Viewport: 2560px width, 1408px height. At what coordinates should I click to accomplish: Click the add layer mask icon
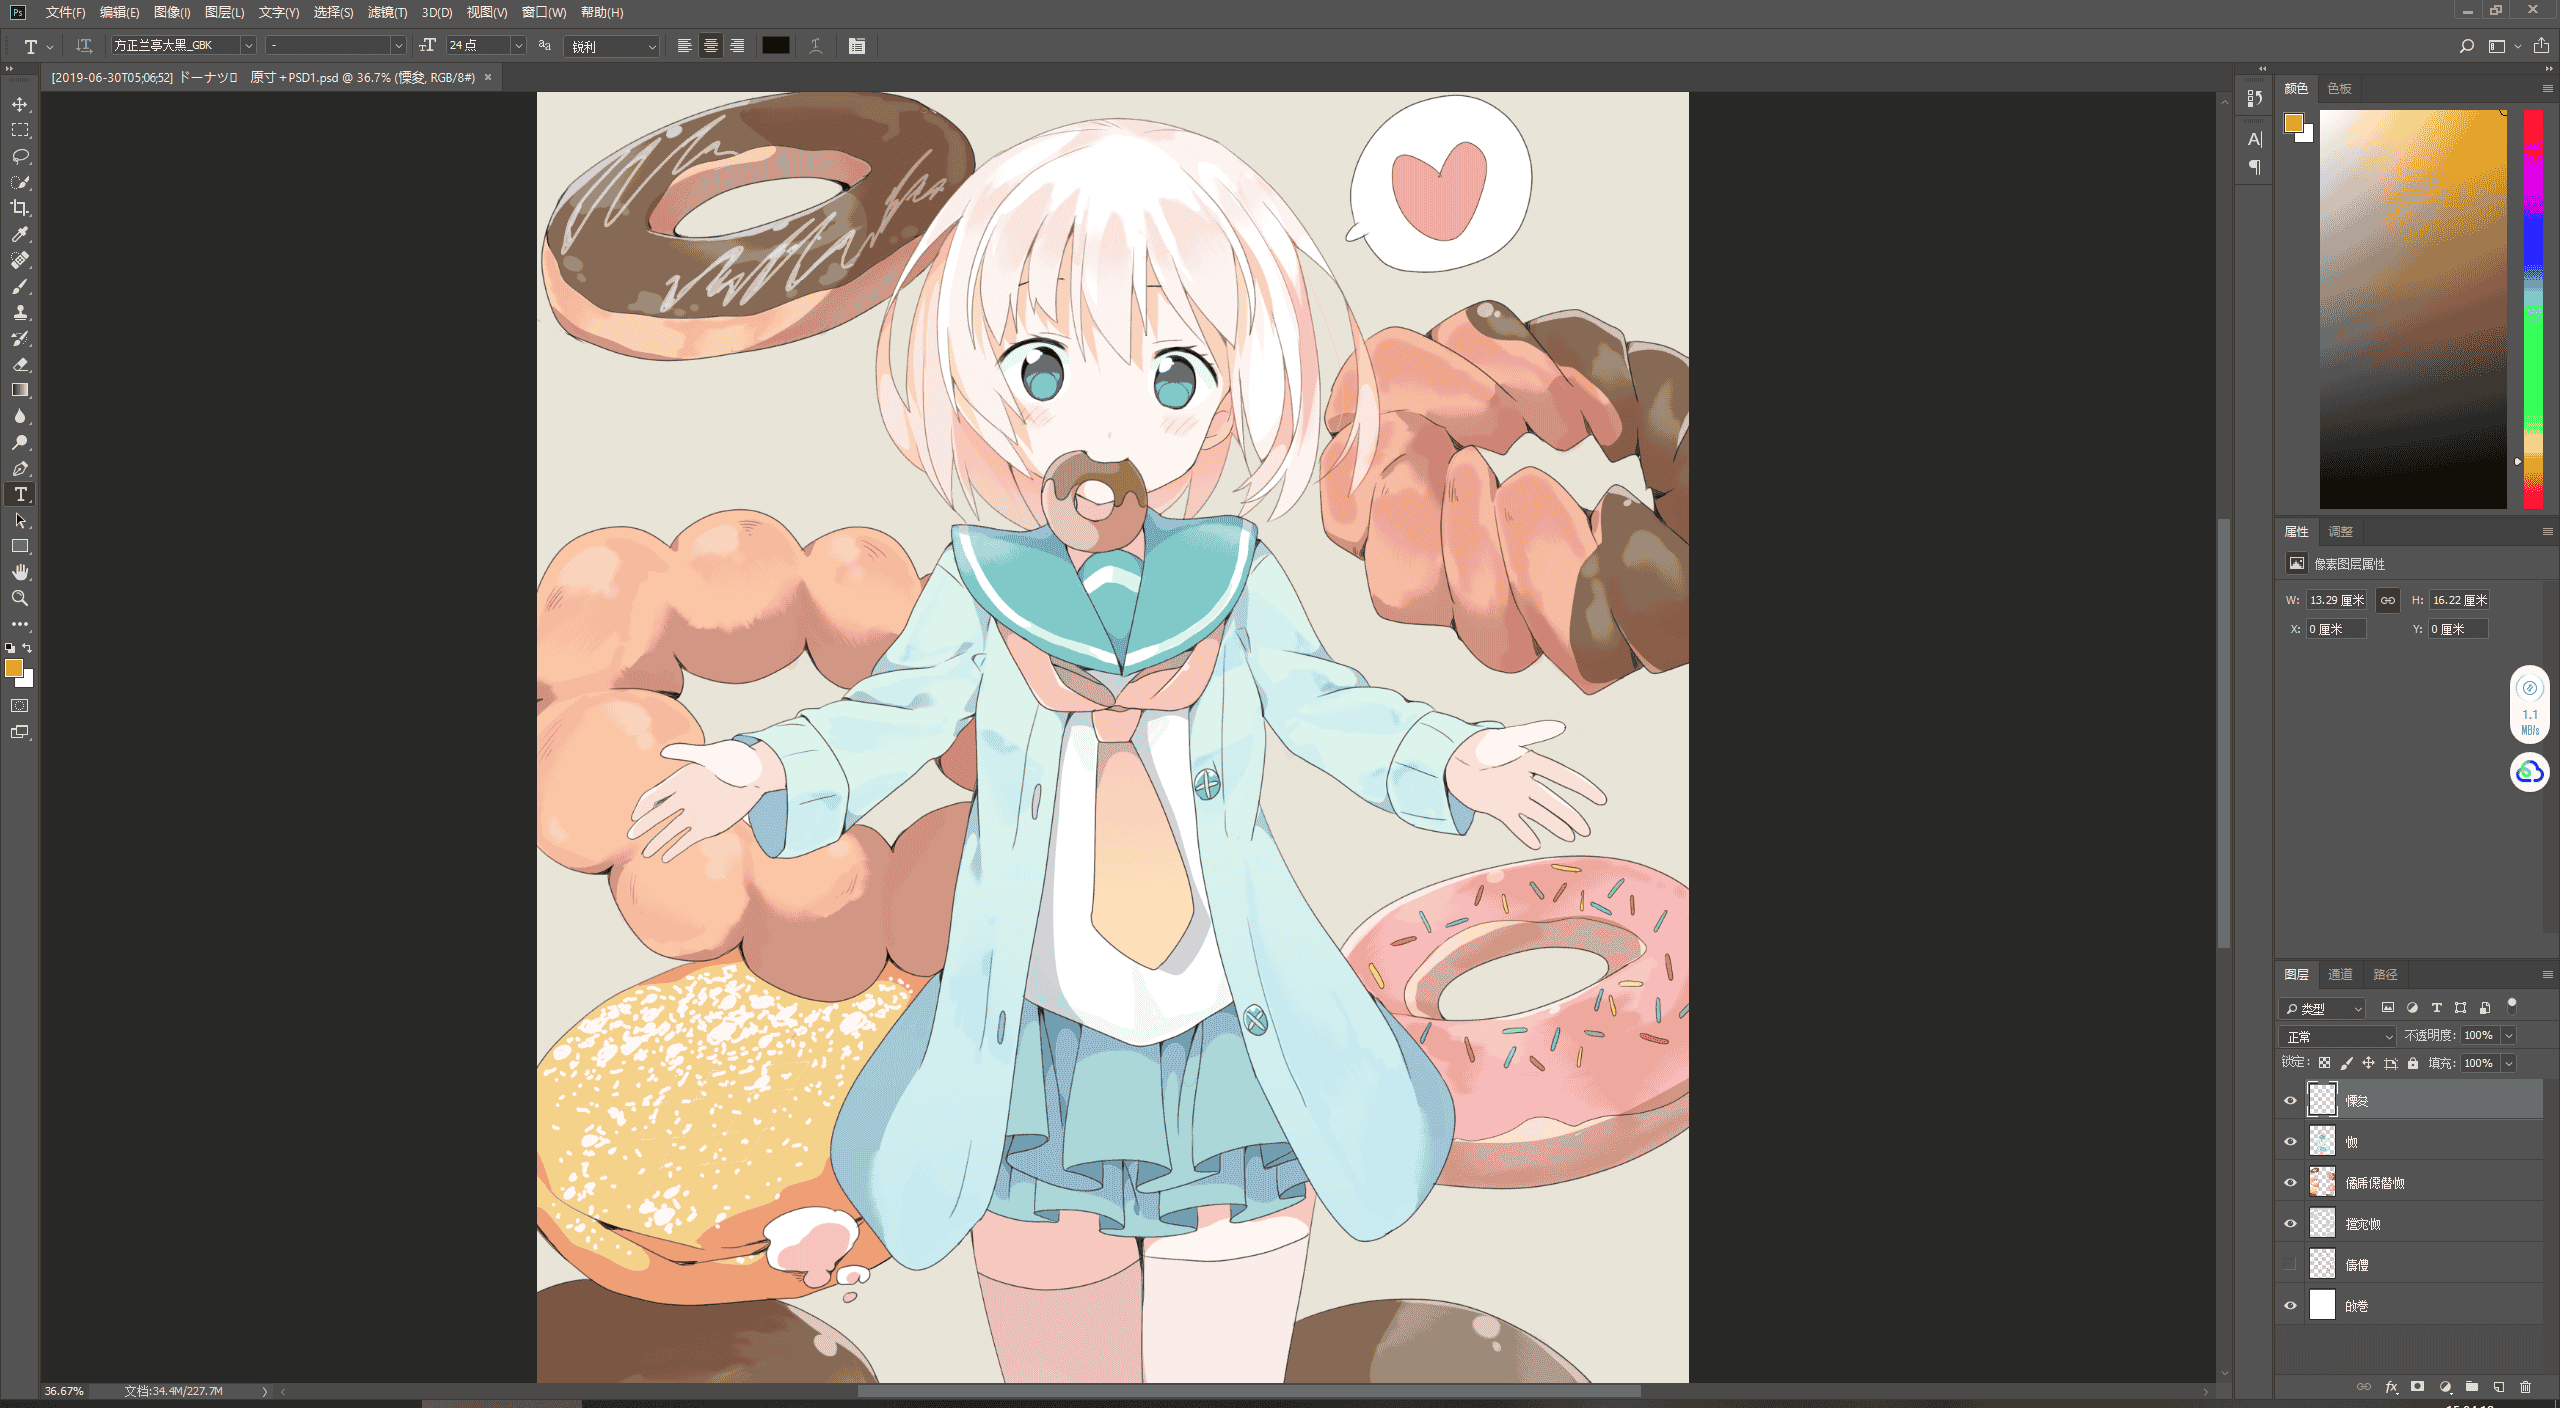pos(2417,1387)
